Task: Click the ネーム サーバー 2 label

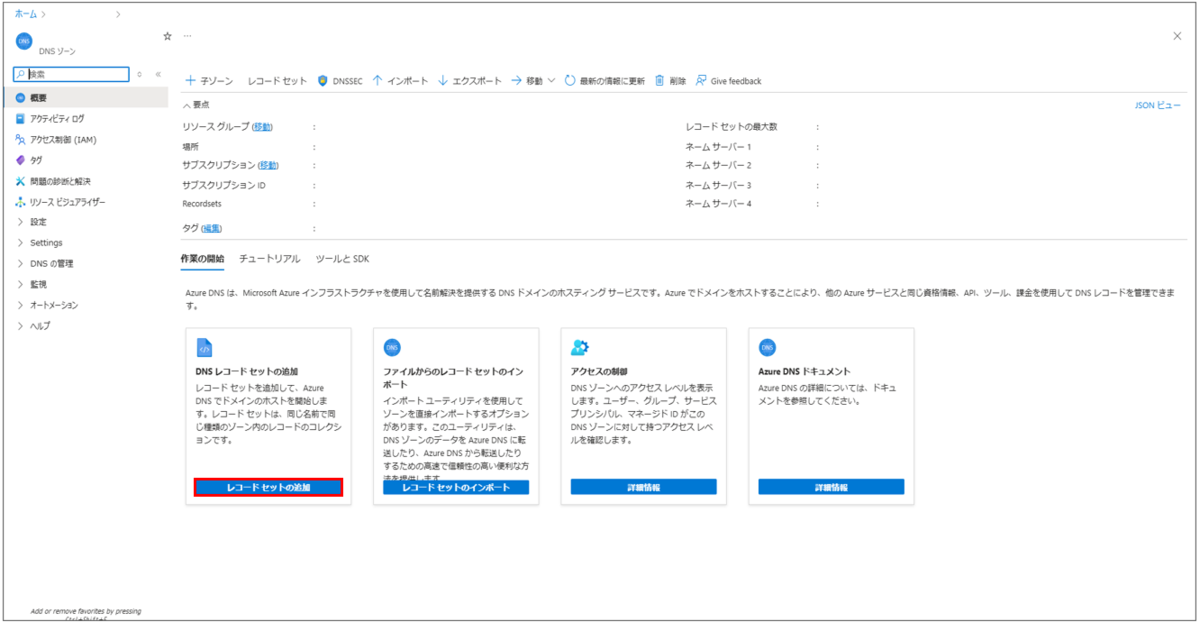Action: click(718, 165)
